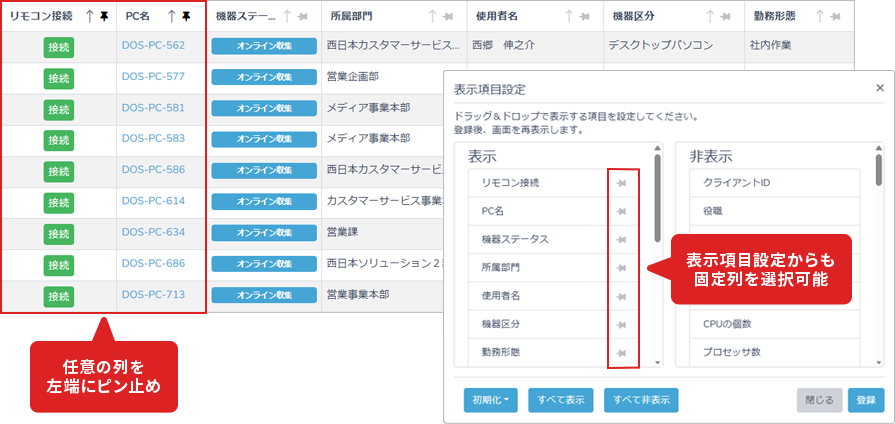Click 営業課 department cell

point(342,232)
